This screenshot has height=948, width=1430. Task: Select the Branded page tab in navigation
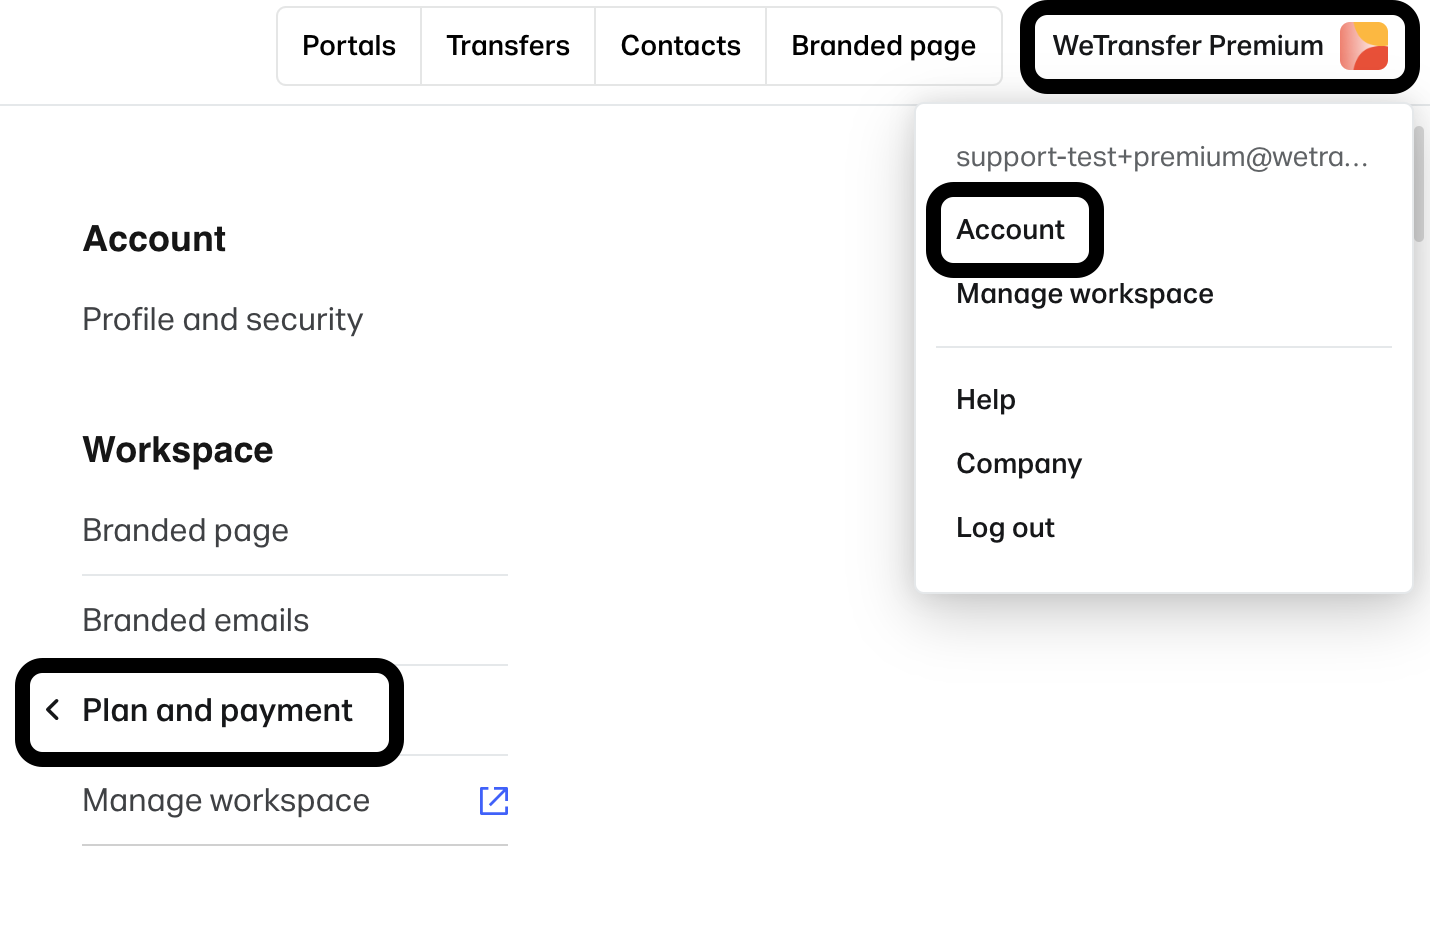pyautogui.click(x=883, y=45)
